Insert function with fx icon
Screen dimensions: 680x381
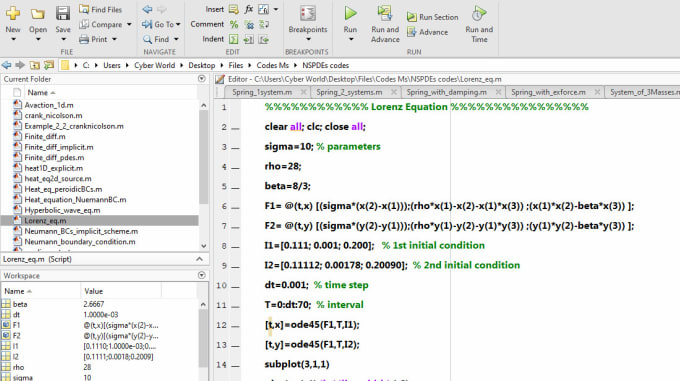[248, 9]
